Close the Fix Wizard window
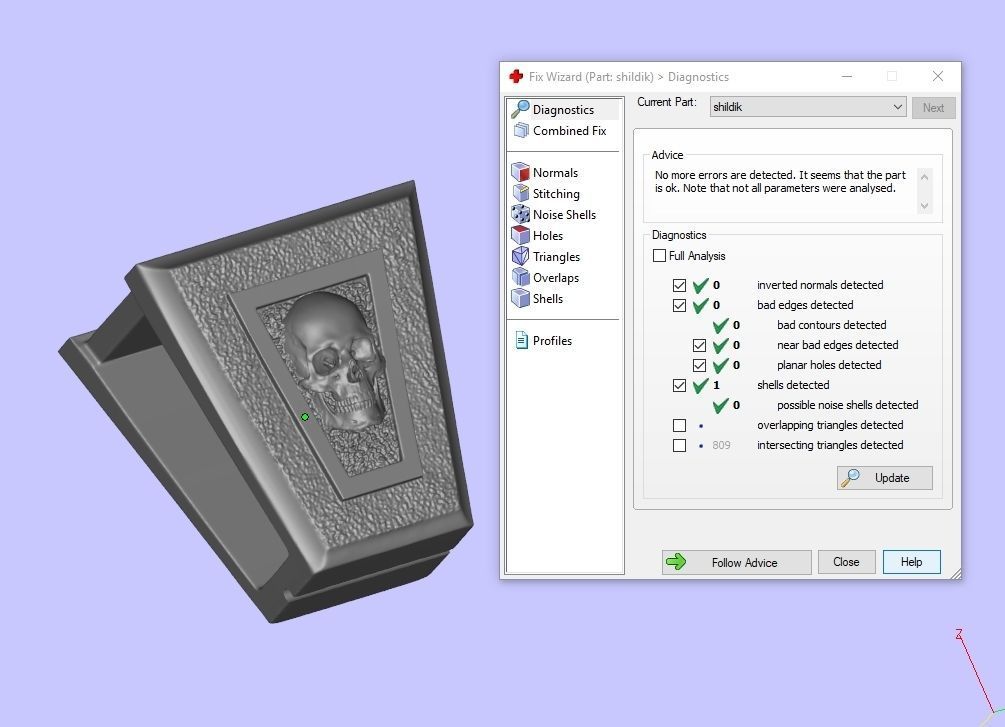1005x727 pixels. (x=938, y=76)
